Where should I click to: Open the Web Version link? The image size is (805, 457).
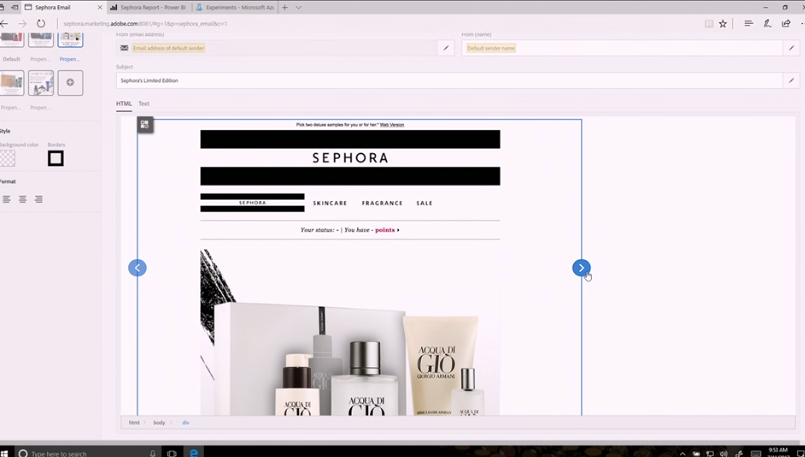[392, 125]
